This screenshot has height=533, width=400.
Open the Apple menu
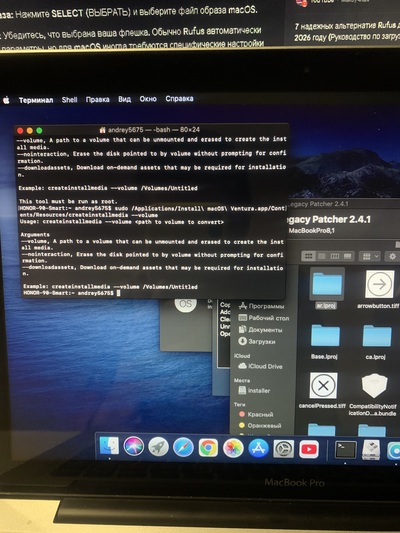(x=6, y=100)
